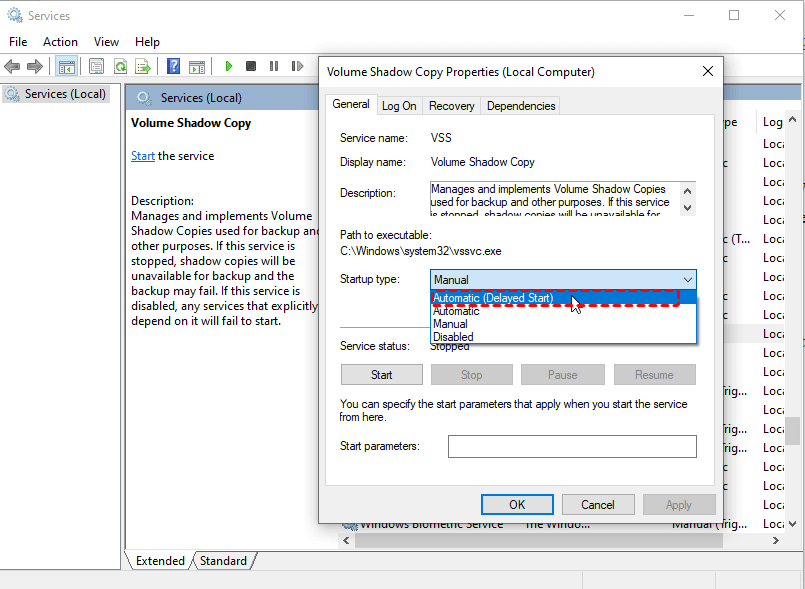Choose Disabled from the startup type list
The image size is (805, 589).
[x=453, y=337]
